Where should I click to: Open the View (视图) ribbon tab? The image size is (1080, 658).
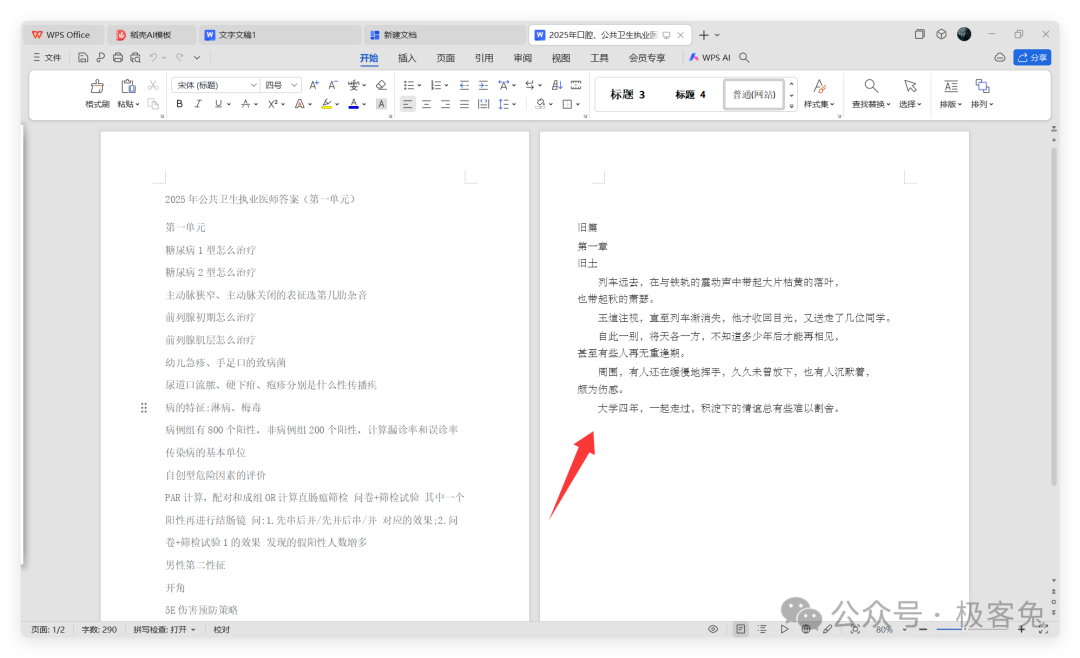coord(561,58)
